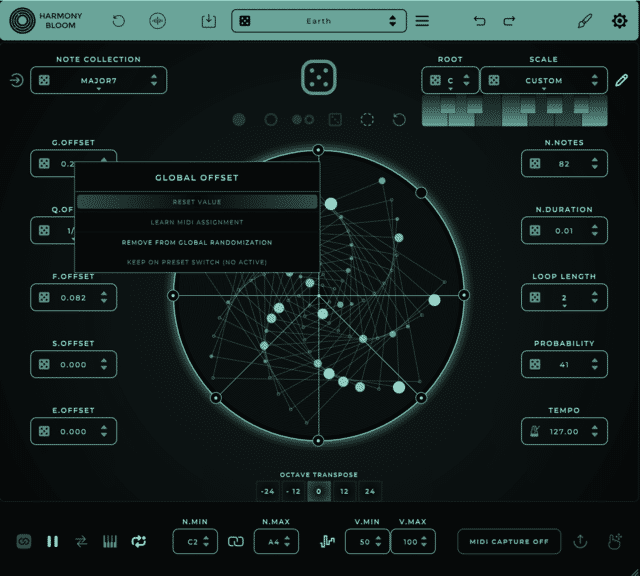Select Reset Value in Global Offset menu

[197, 202]
